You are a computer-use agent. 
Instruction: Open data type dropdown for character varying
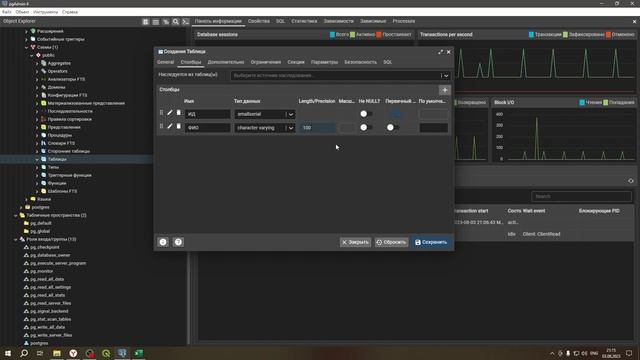291,128
